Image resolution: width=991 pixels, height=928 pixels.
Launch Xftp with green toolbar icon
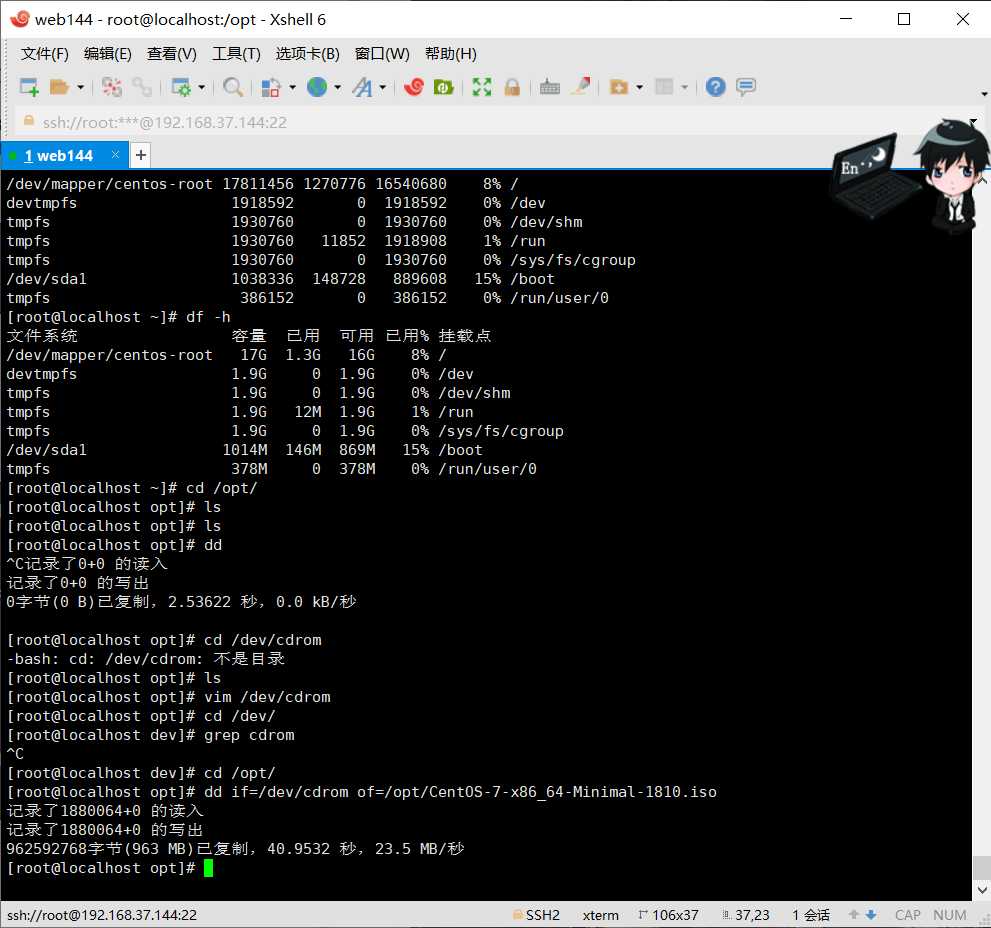click(x=444, y=87)
